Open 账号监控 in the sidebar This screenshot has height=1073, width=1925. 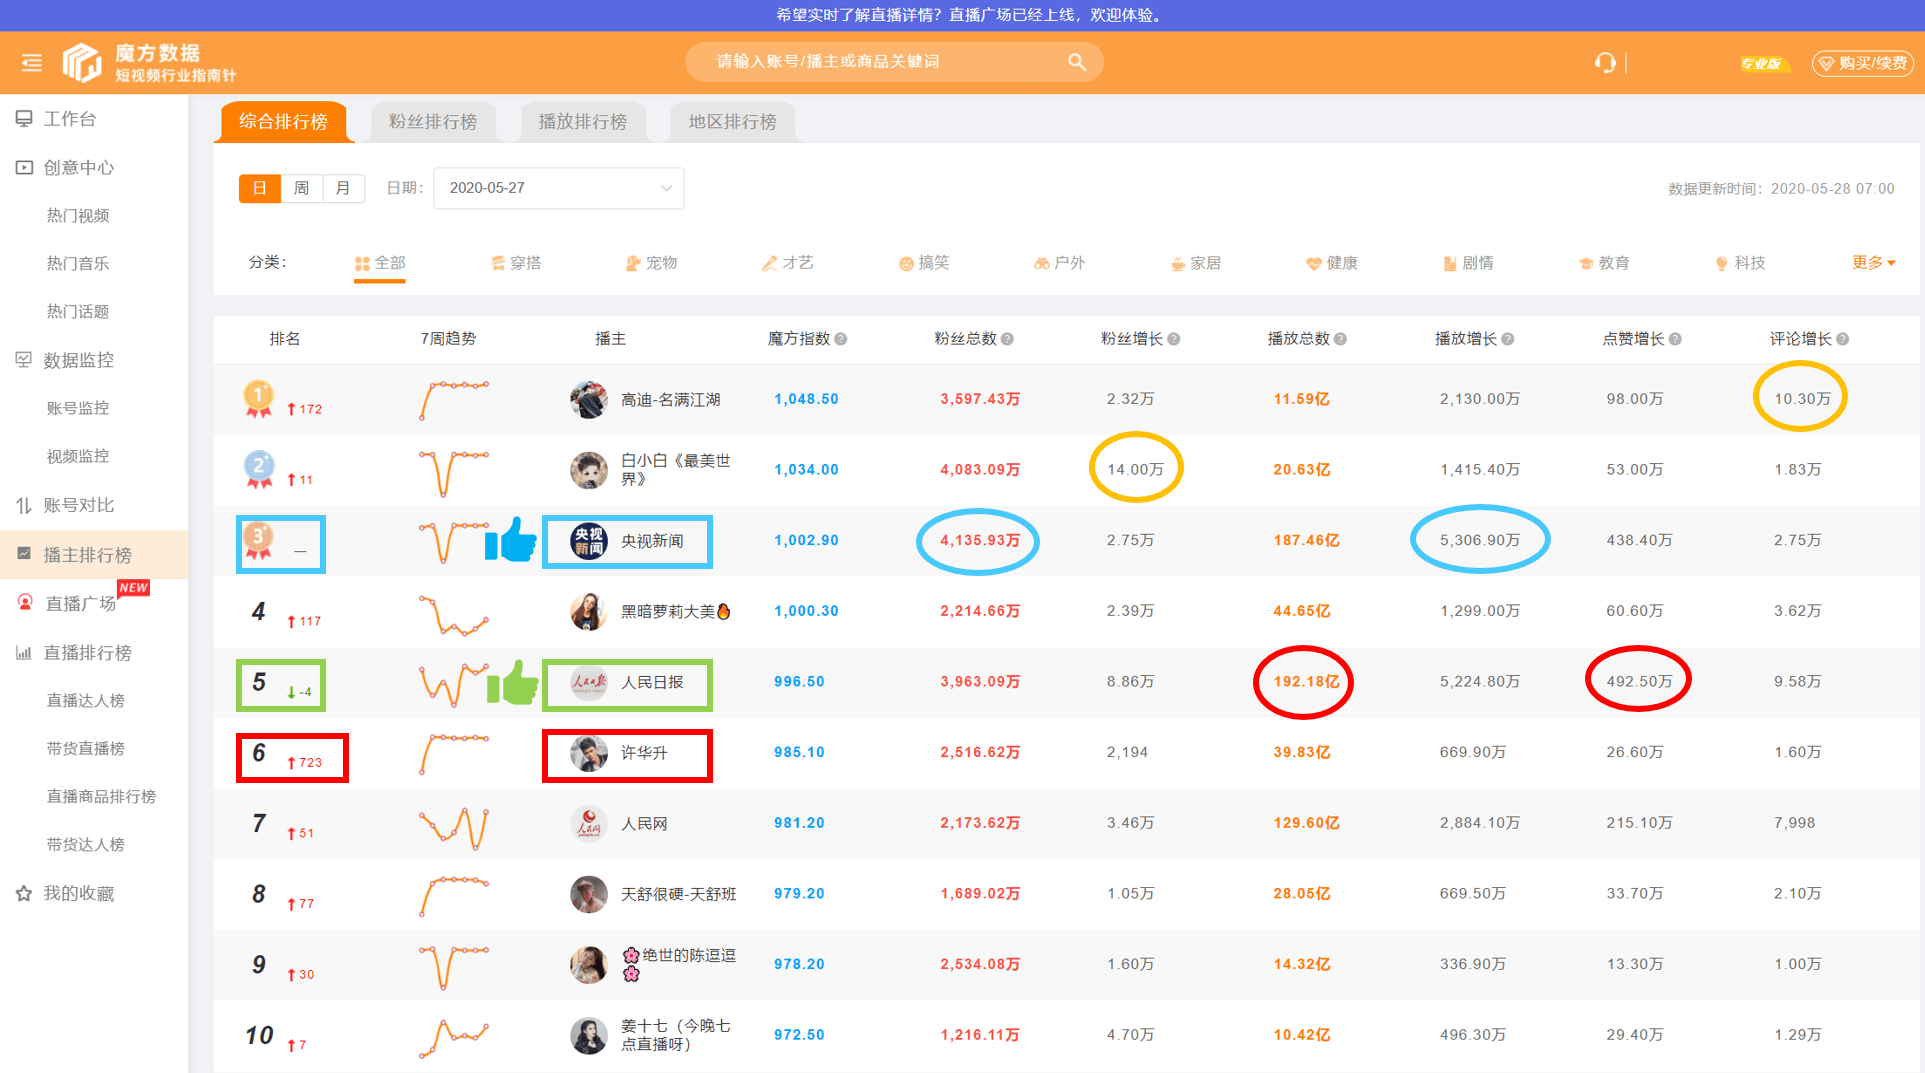tap(78, 408)
